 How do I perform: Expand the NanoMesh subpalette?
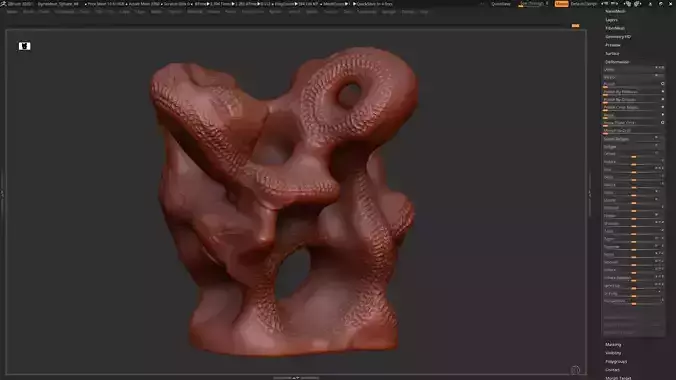coord(615,11)
